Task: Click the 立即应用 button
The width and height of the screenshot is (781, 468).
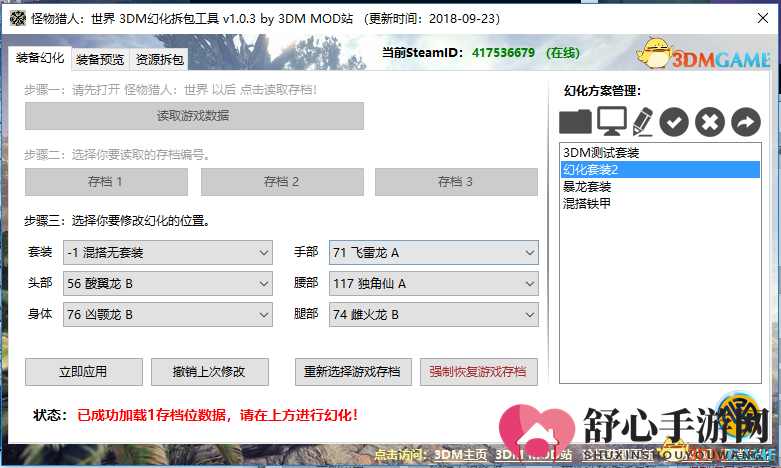Action: tap(84, 372)
